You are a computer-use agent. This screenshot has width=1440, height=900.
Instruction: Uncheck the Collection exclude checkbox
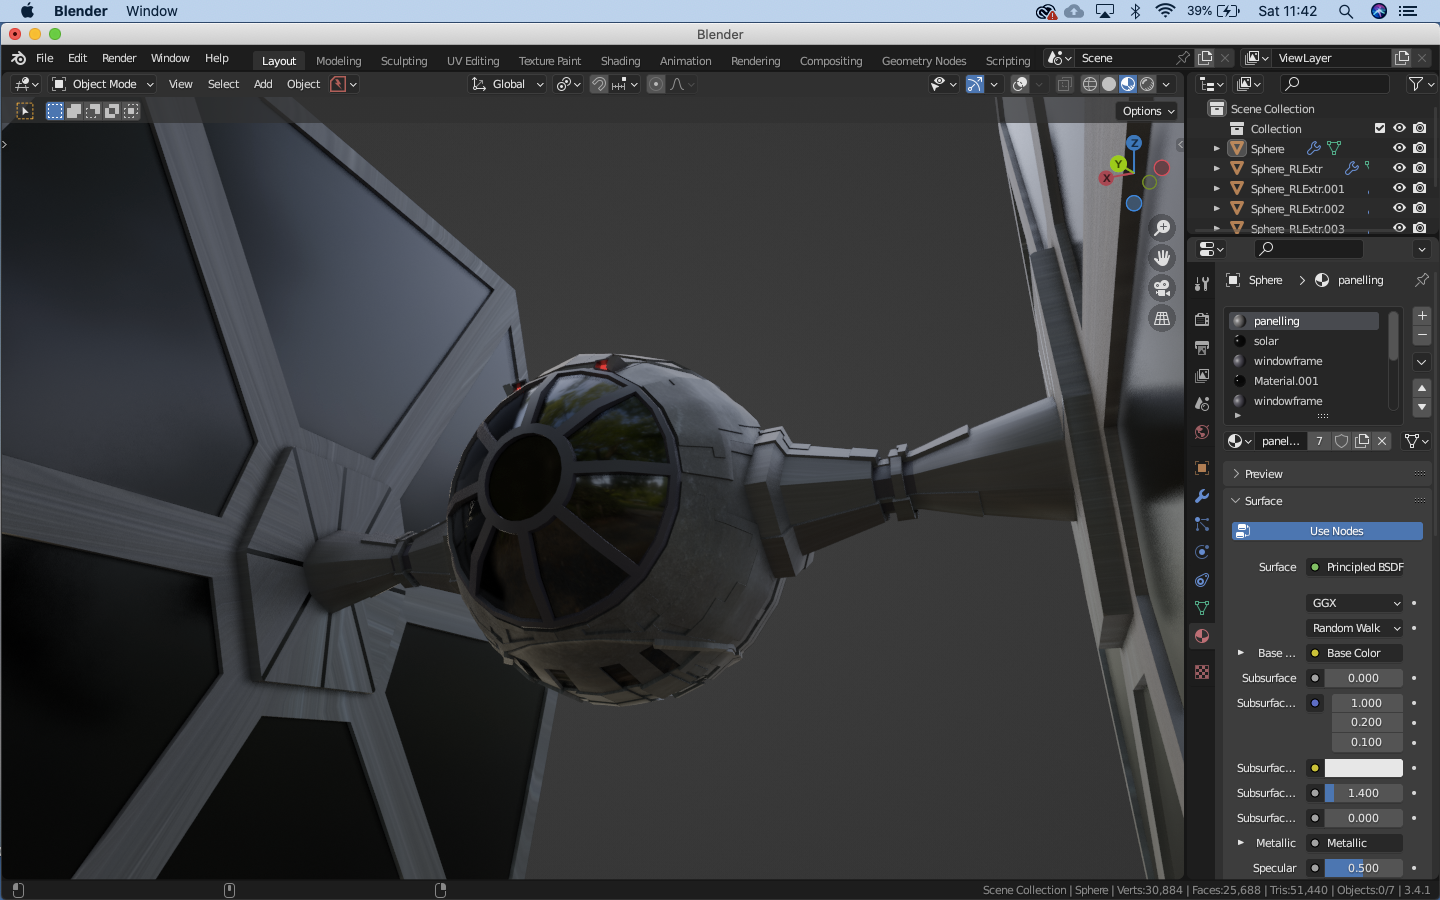[x=1380, y=128]
